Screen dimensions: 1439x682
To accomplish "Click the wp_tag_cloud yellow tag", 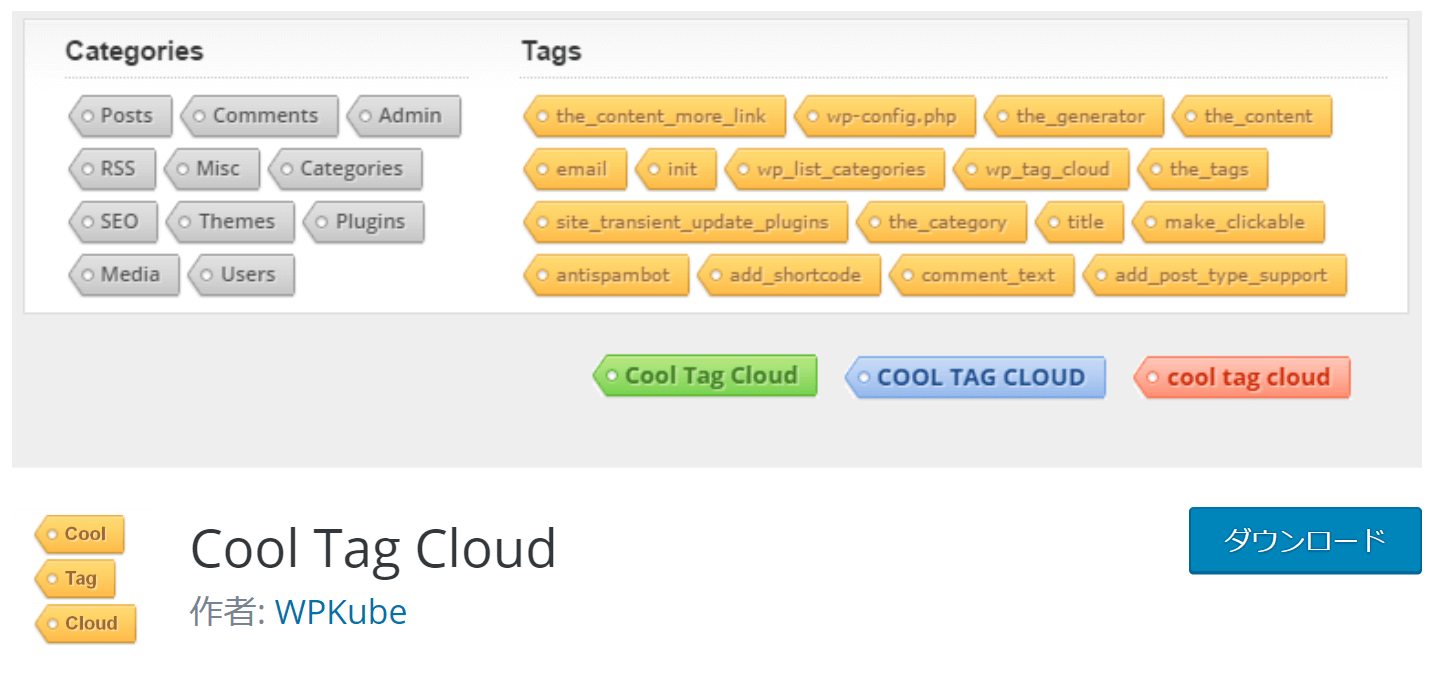I will coord(1041,169).
